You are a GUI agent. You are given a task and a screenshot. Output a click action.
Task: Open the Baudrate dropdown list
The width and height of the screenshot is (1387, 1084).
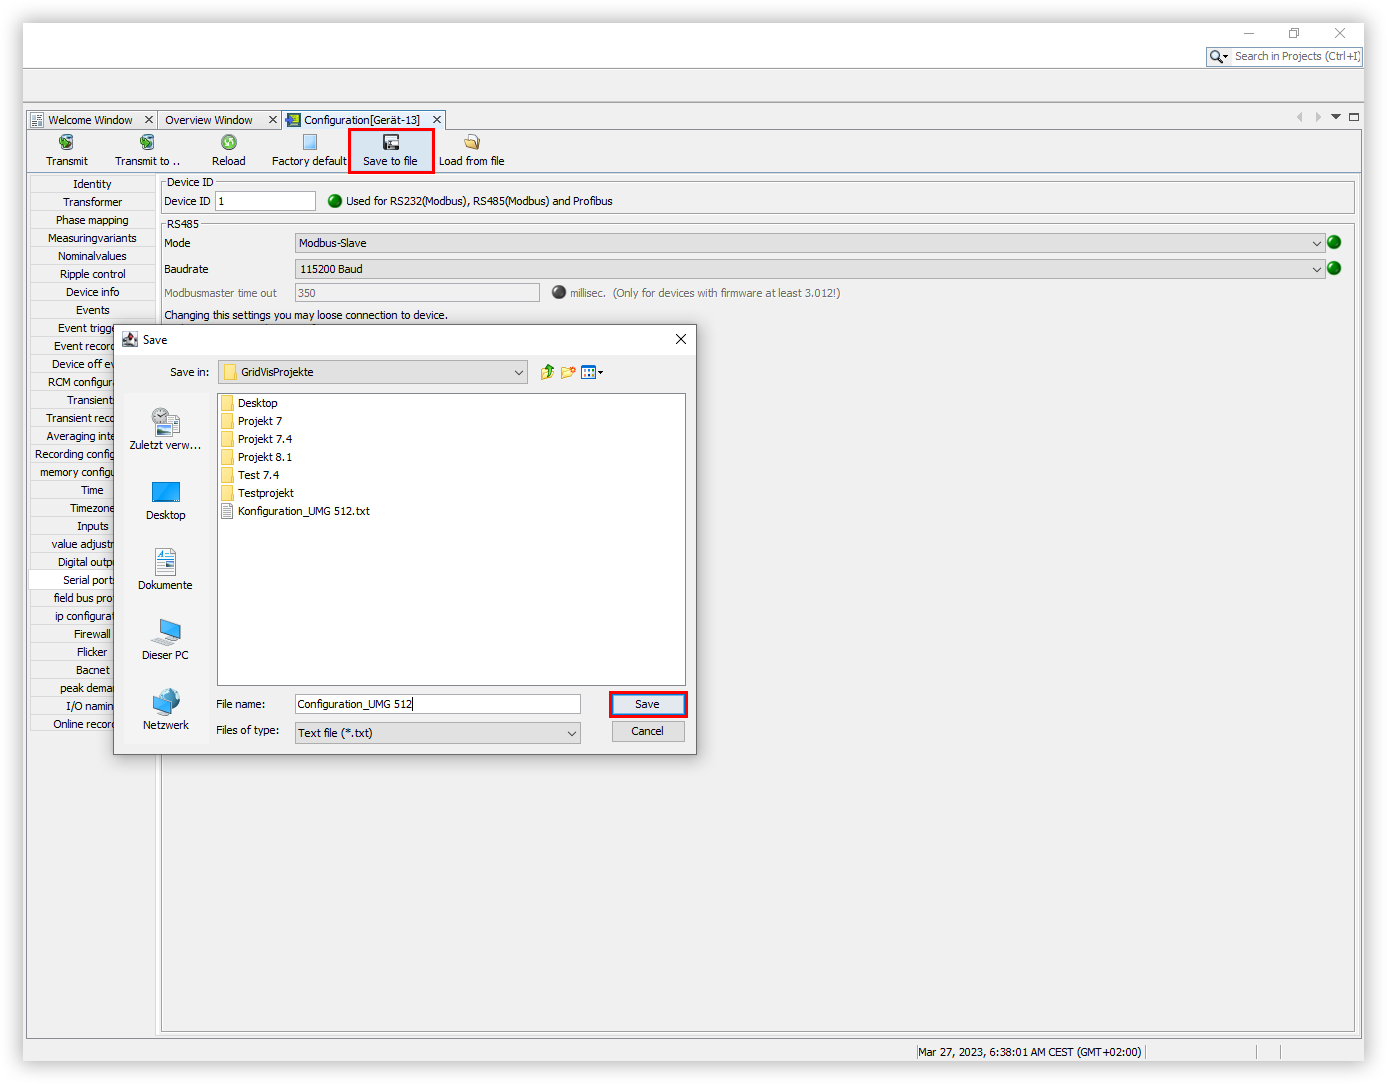(x=1316, y=269)
